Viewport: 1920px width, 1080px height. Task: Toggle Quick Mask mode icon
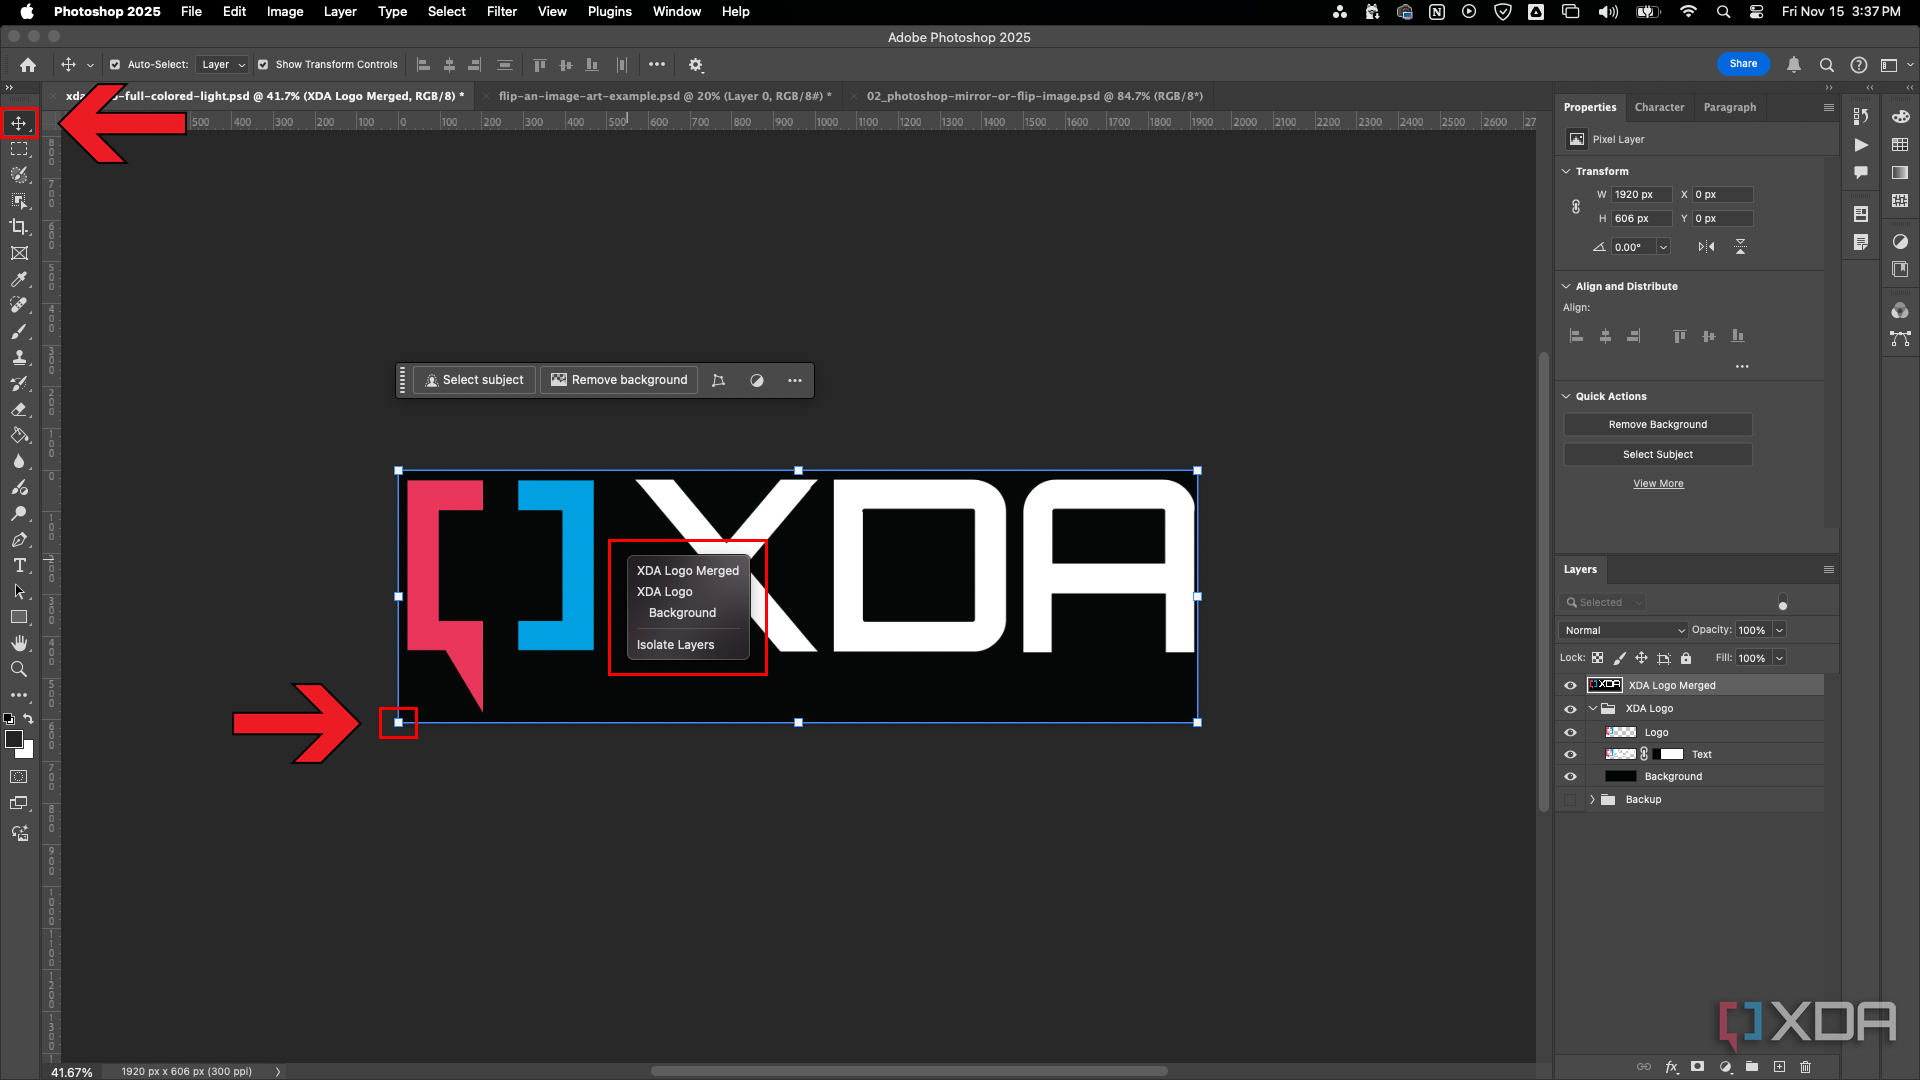tap(19, 777)
